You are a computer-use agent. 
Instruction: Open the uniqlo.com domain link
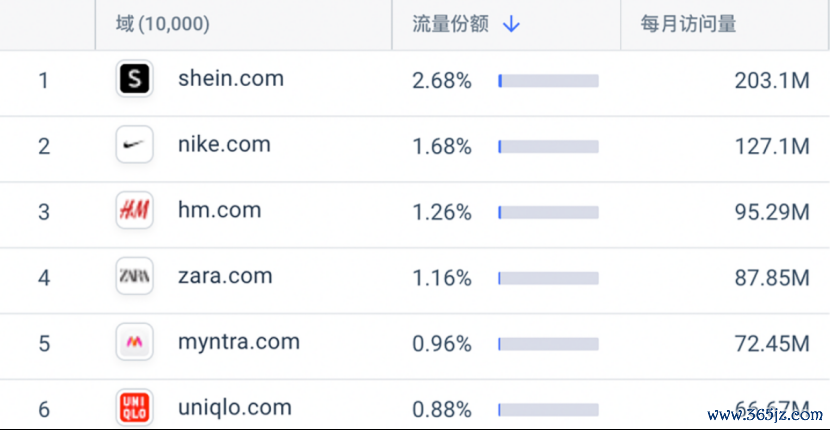coord(234,408)
